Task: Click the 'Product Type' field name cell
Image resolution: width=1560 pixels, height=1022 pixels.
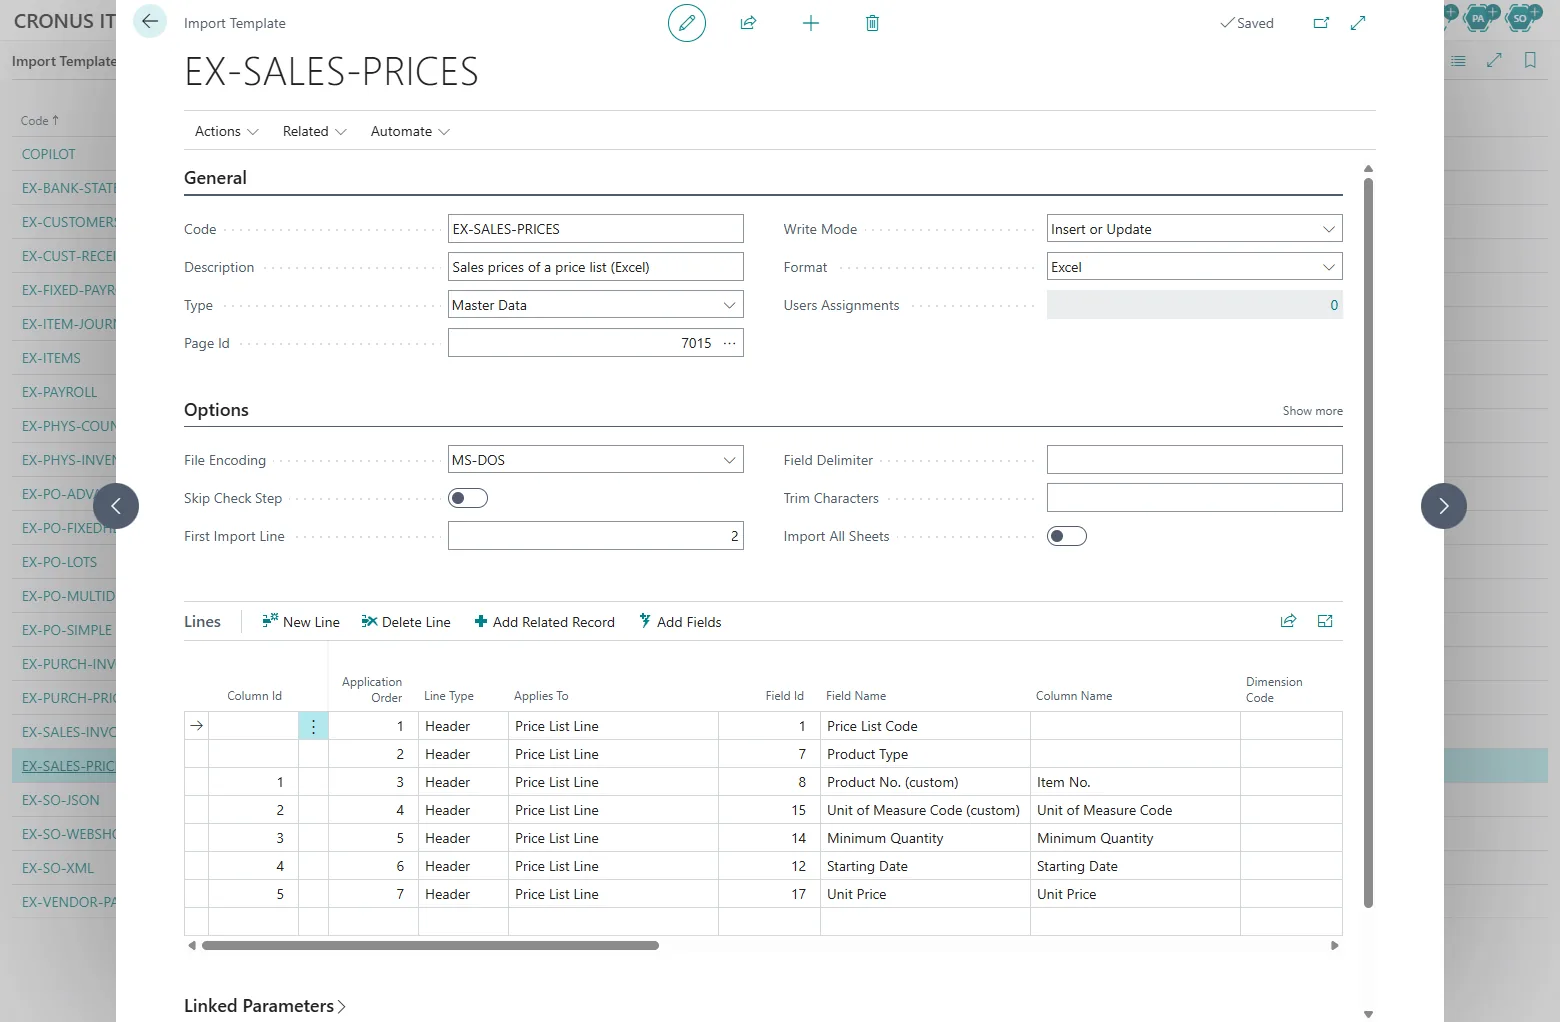Action: coord(925,754)
